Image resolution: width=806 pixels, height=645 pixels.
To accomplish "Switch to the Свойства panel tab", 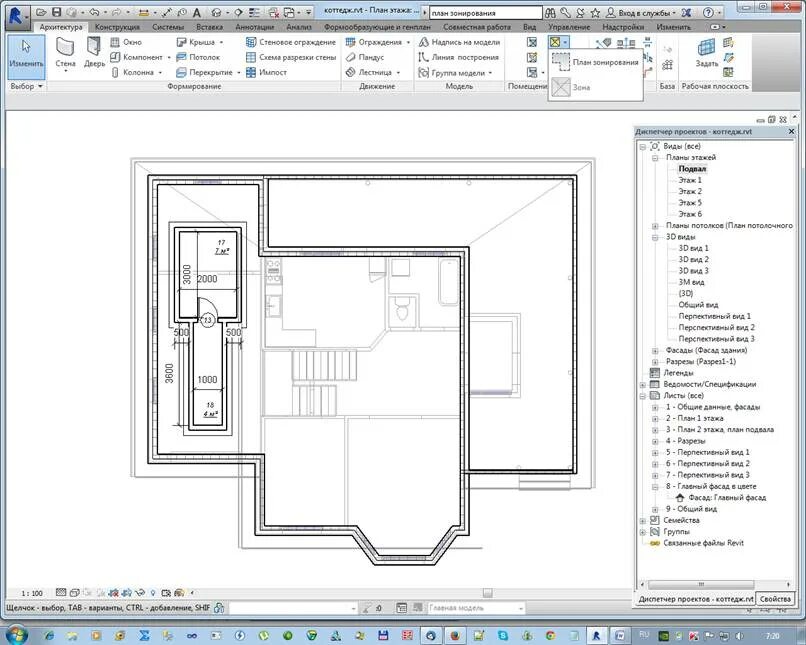I will pyautogui.click(x=775, y=599).
